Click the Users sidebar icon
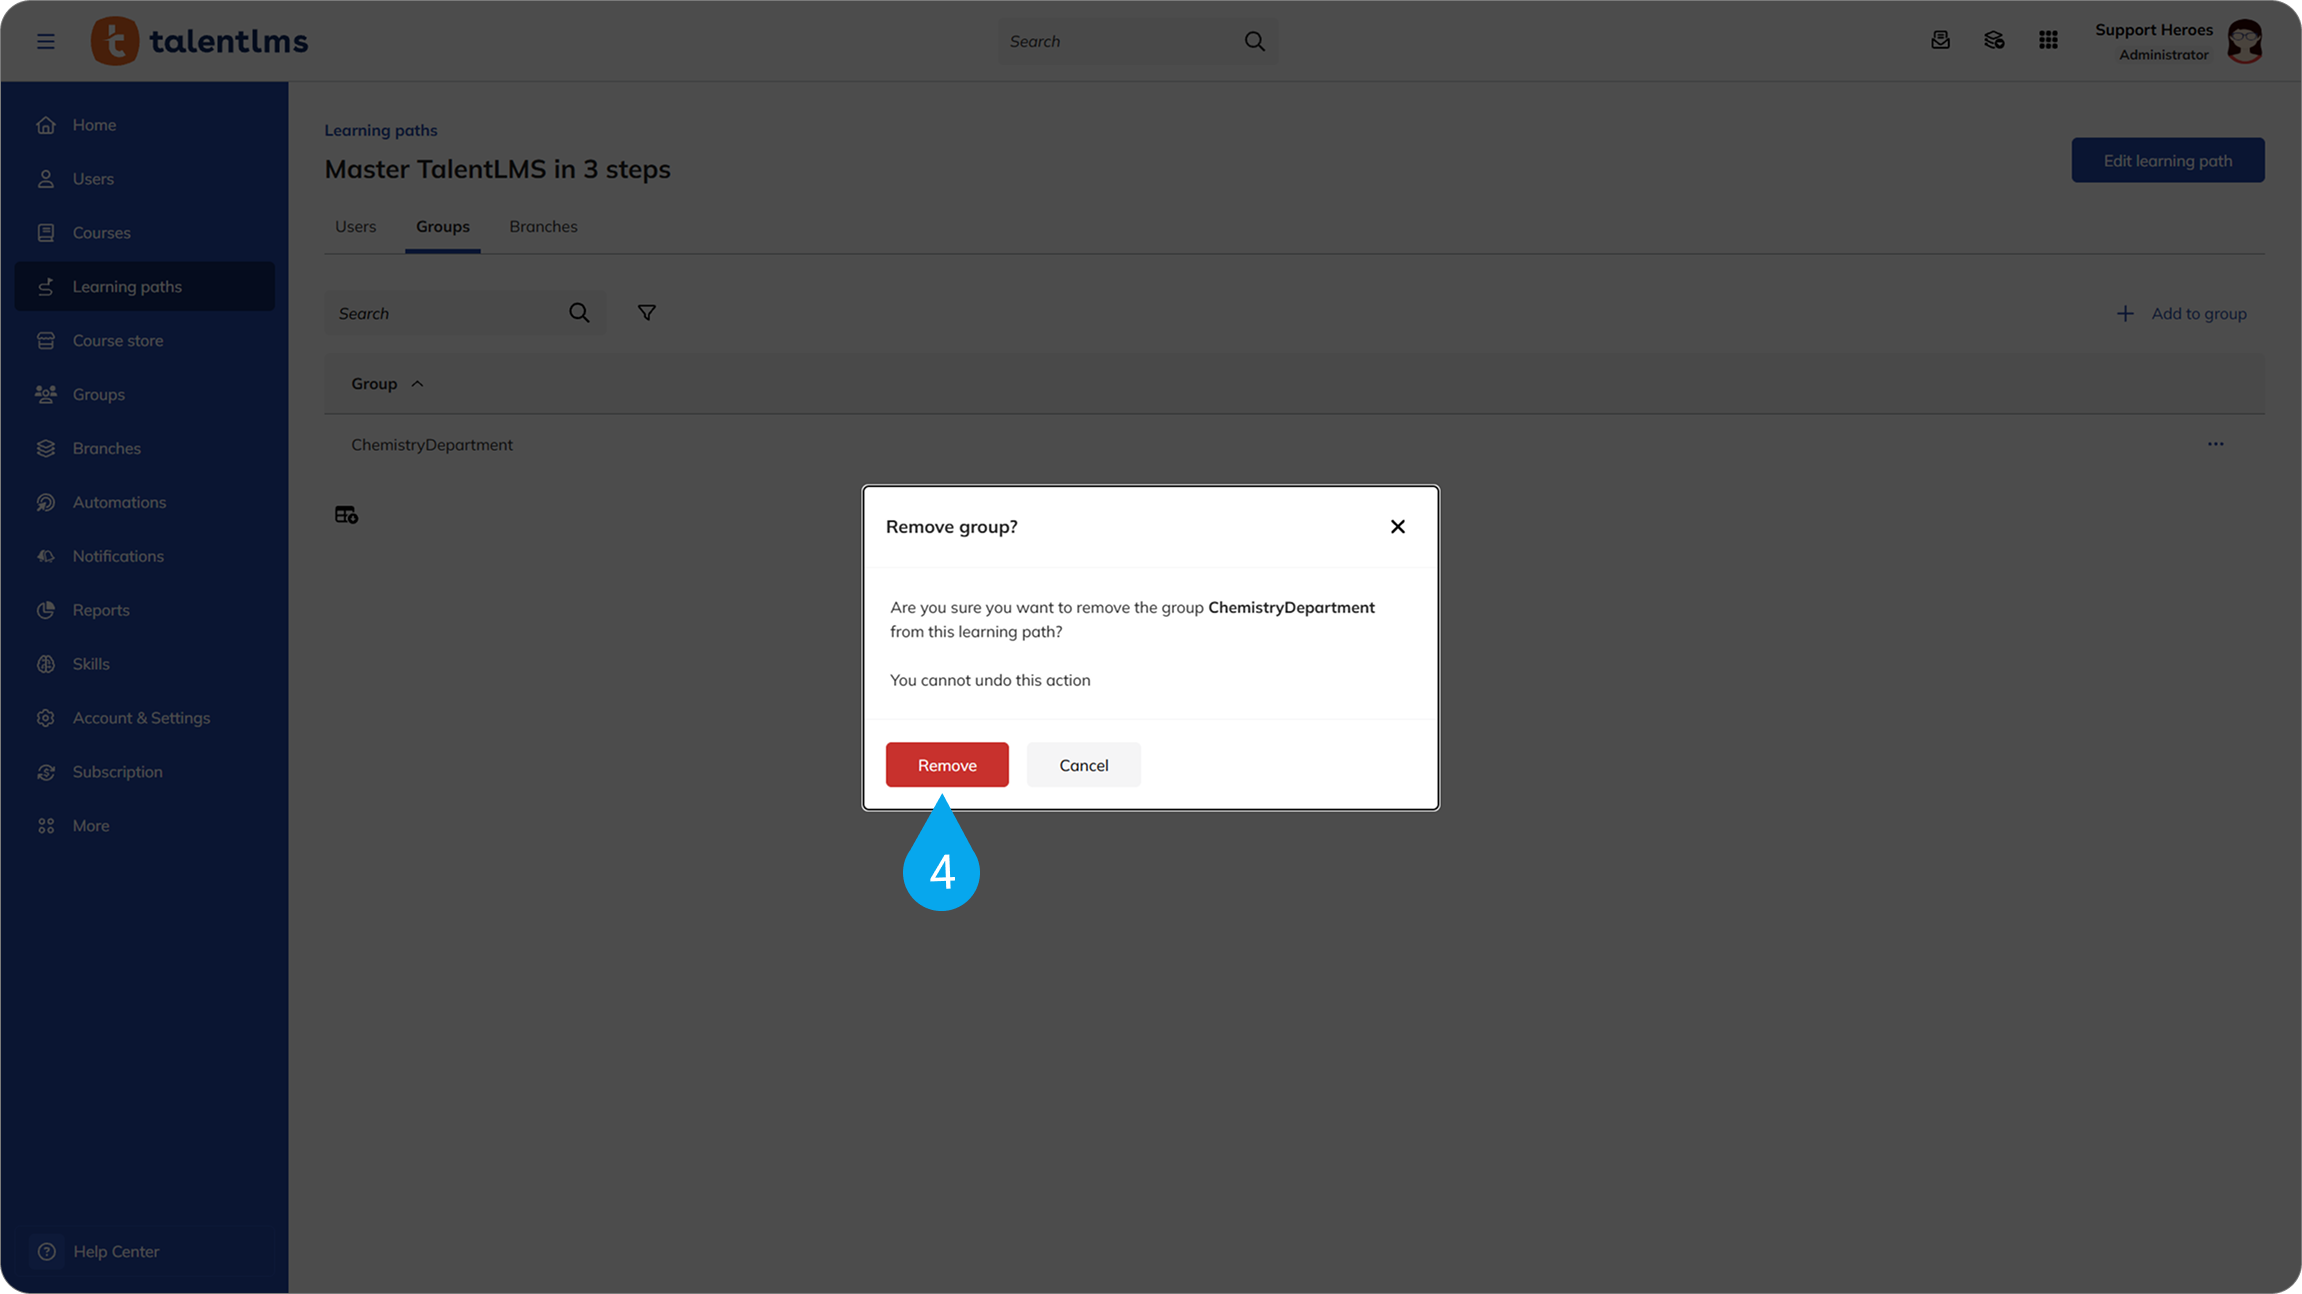Image resolution: width=2302 pixels, height=1294 pixels. coord(46,179)
